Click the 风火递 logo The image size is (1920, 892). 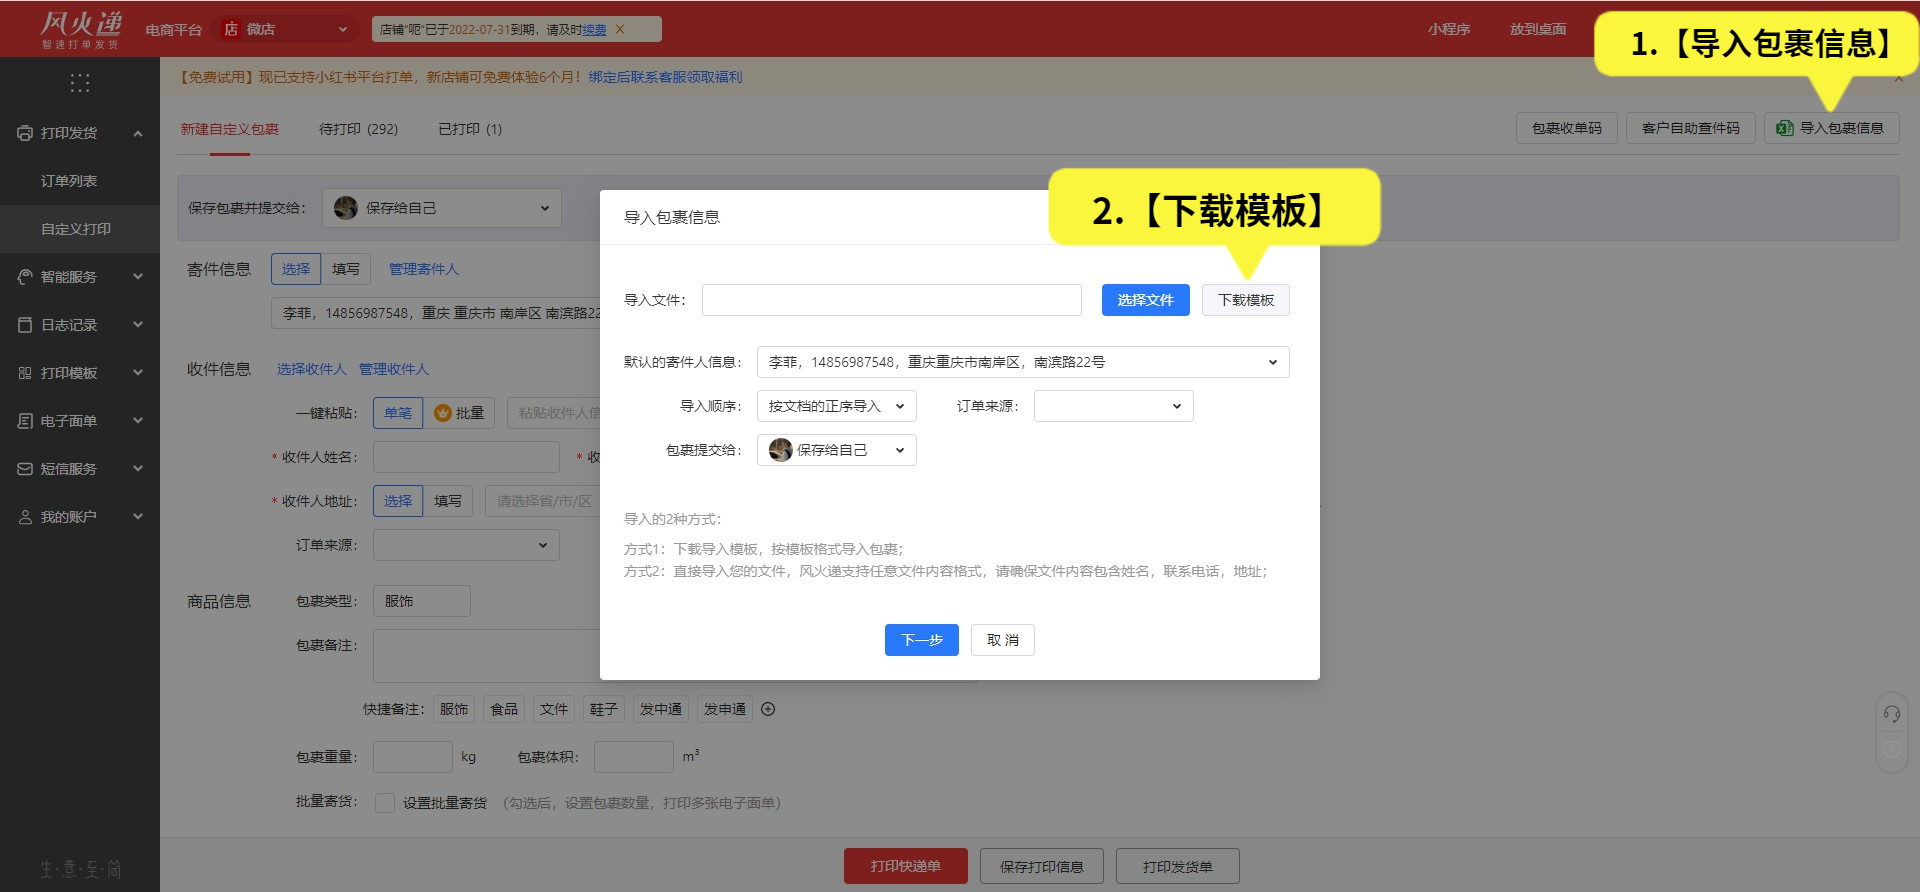(80, 29)
